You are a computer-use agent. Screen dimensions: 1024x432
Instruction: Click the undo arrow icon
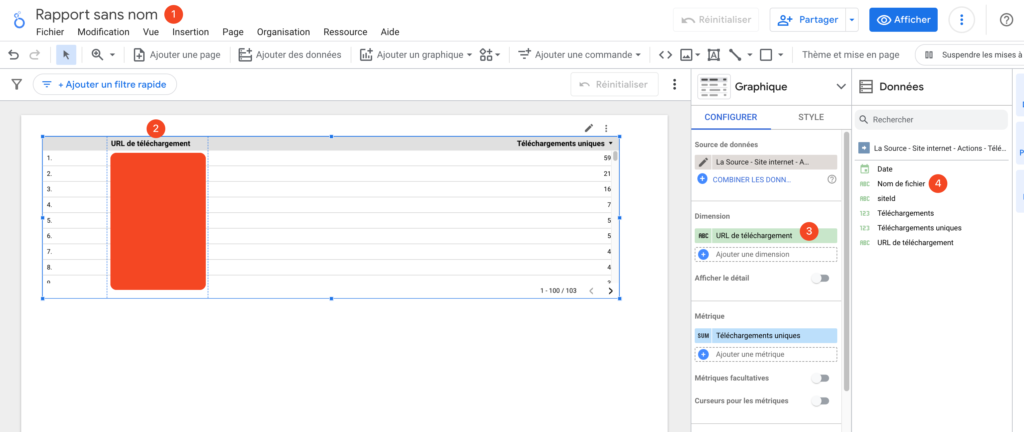point(12,55)
